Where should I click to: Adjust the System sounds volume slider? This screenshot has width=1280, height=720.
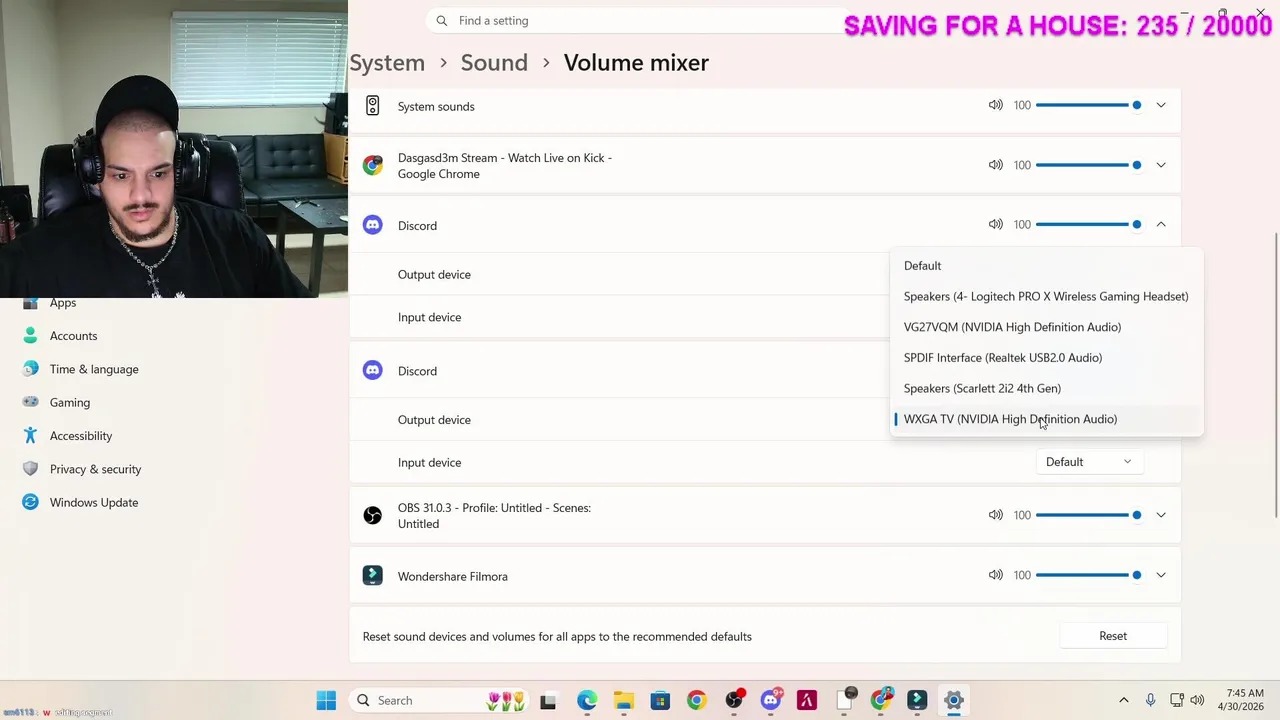coord(1090,105)
